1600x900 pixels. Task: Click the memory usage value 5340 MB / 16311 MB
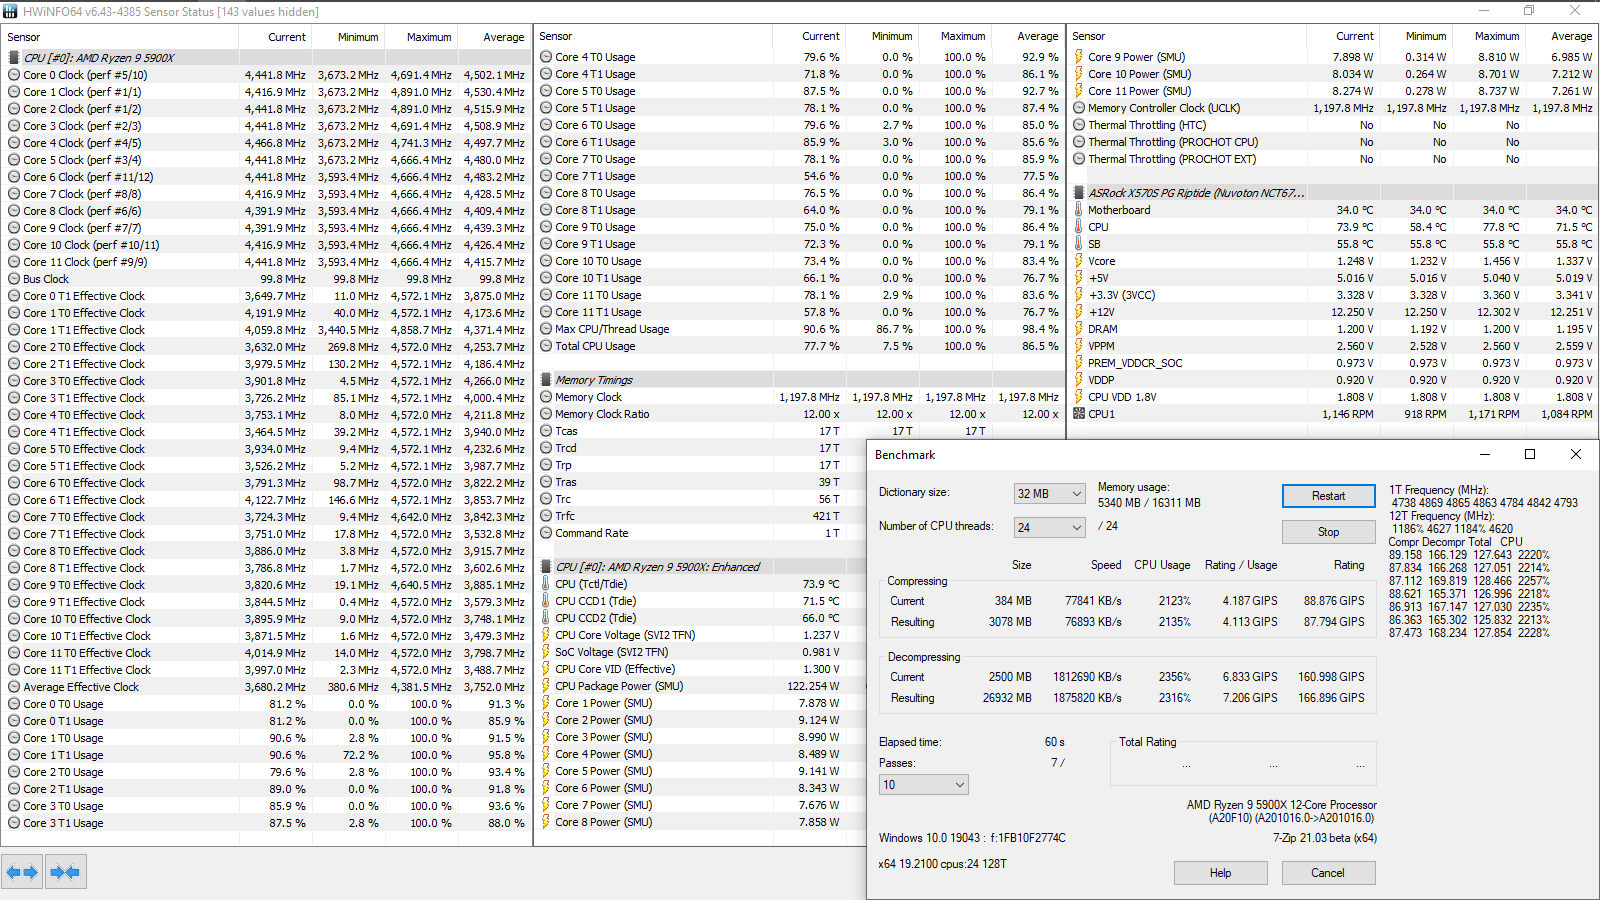pyautogui.click(x=1149, y=503)
